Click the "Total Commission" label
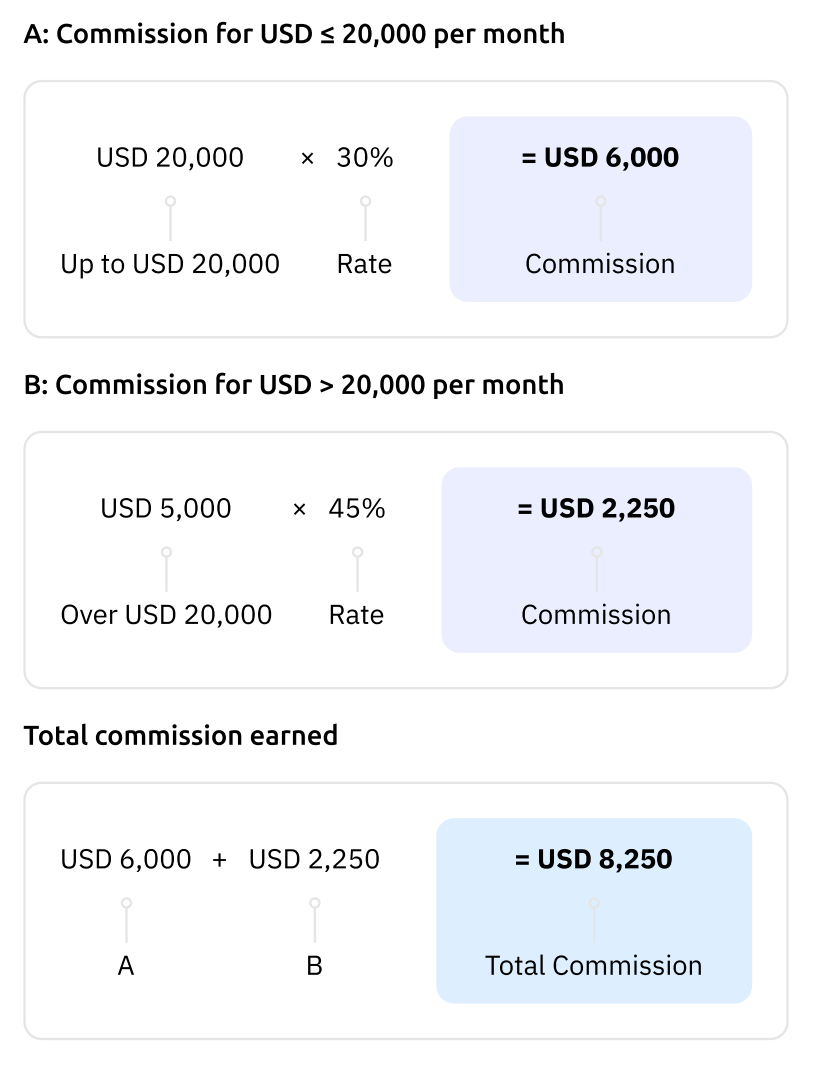 (593, 965)
